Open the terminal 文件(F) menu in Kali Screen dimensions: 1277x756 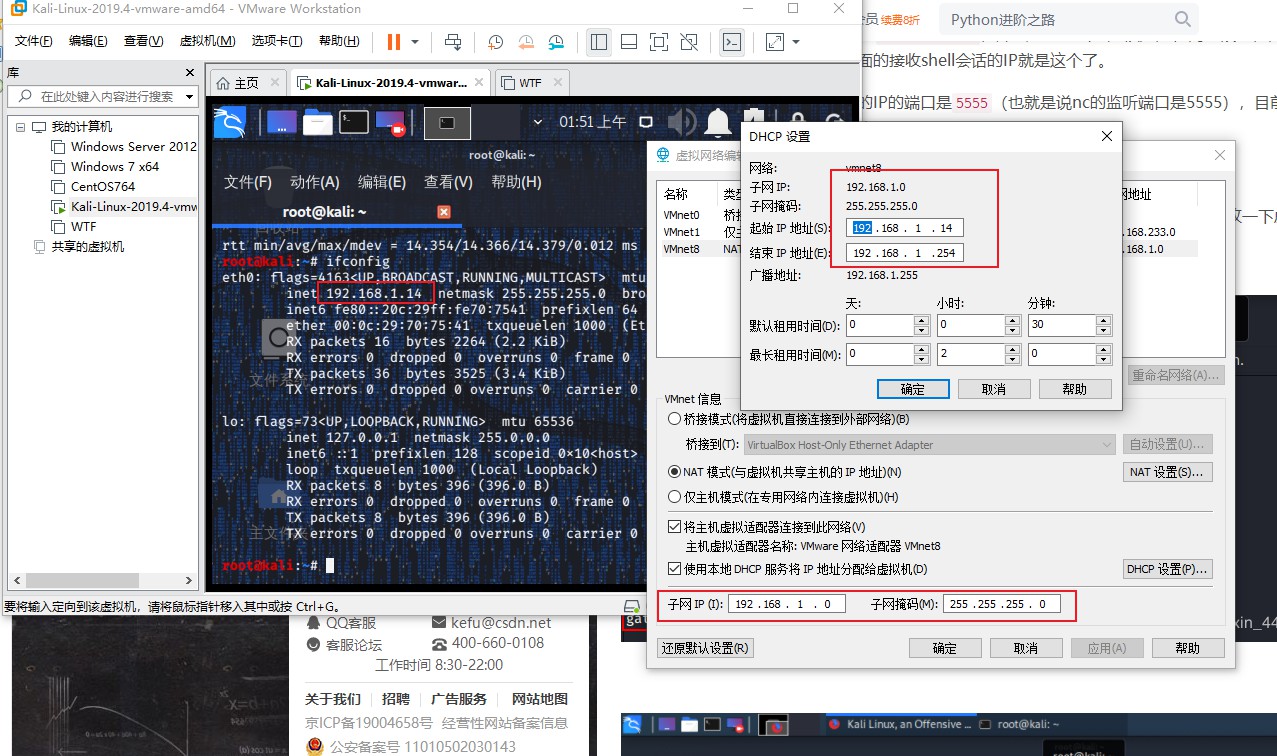(248, 182)
